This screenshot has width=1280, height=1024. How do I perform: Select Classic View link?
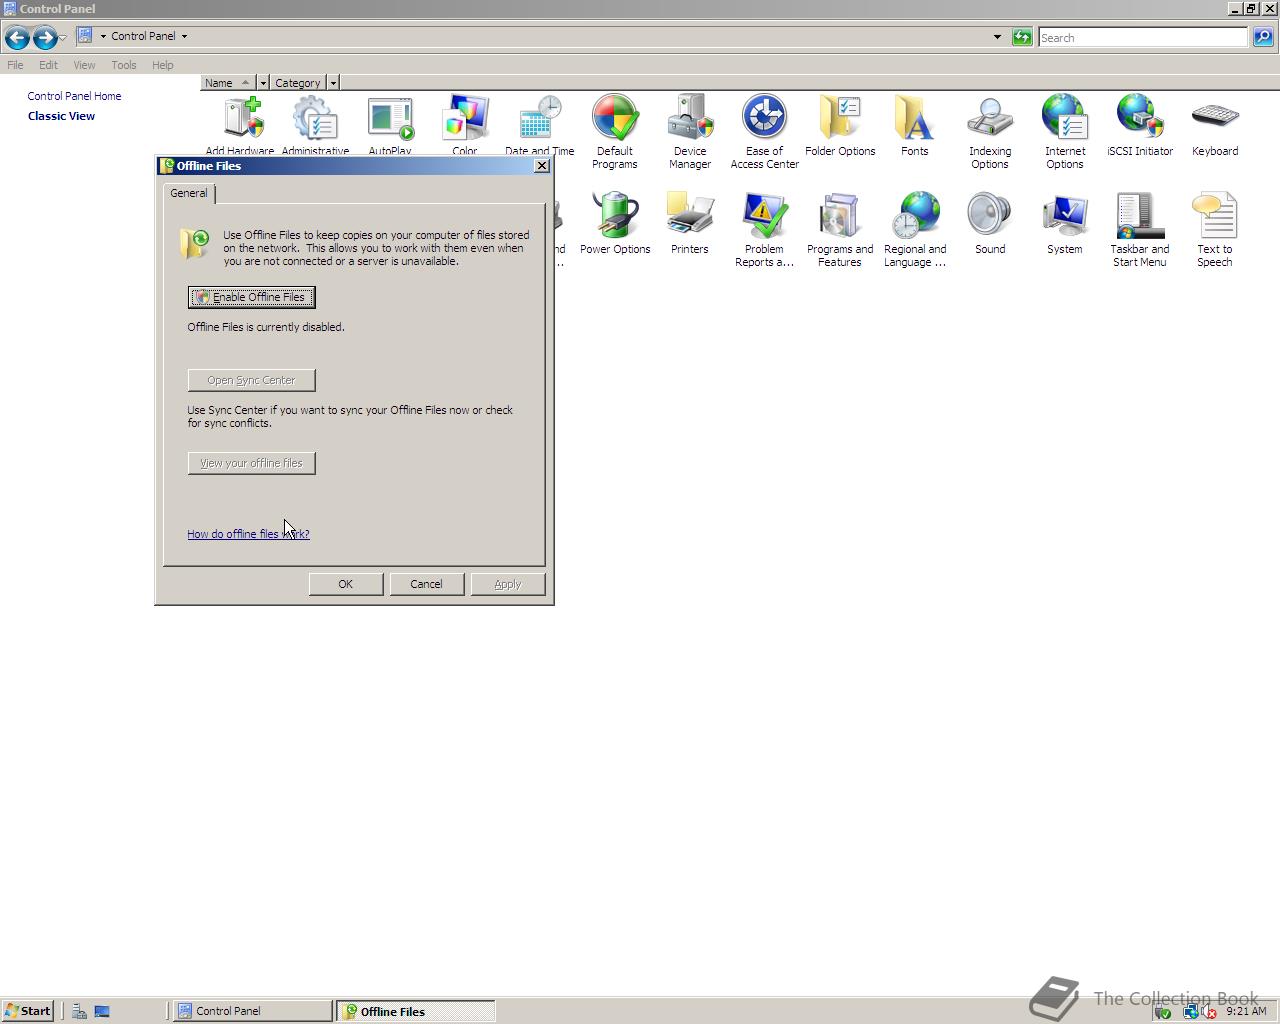pos(61,116)
